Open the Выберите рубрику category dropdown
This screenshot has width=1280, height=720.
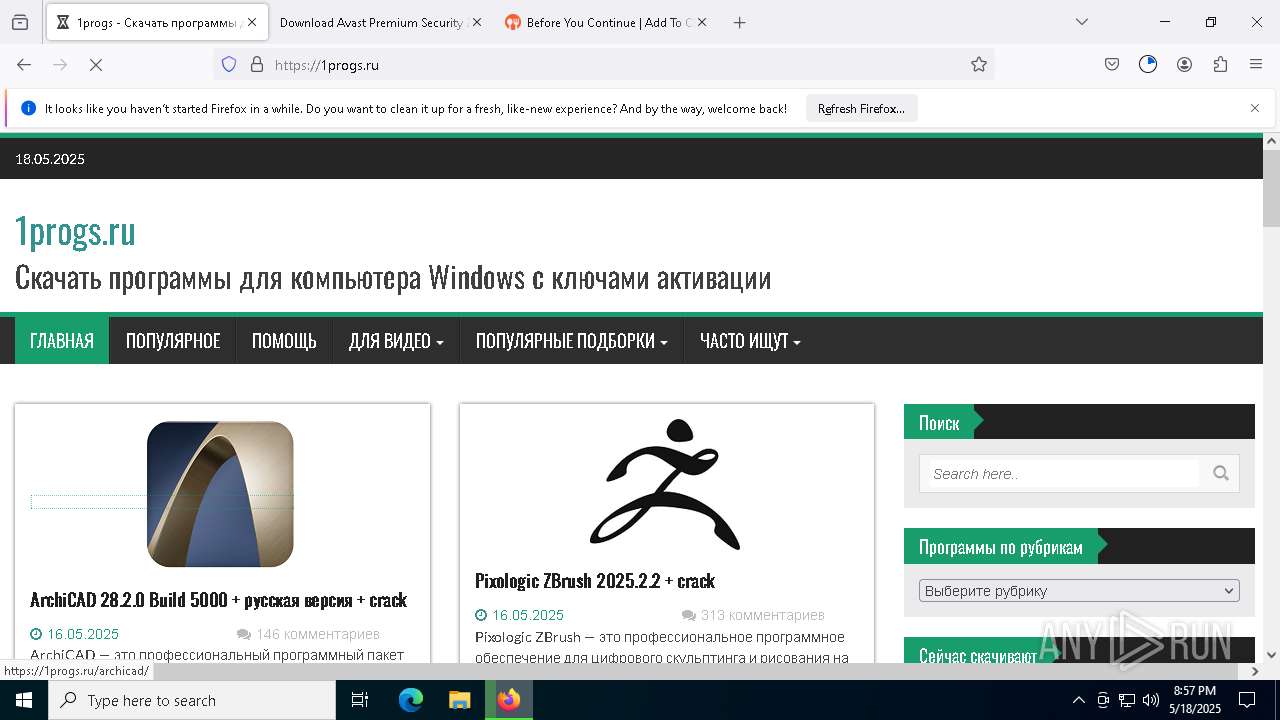pos(1079,590)
